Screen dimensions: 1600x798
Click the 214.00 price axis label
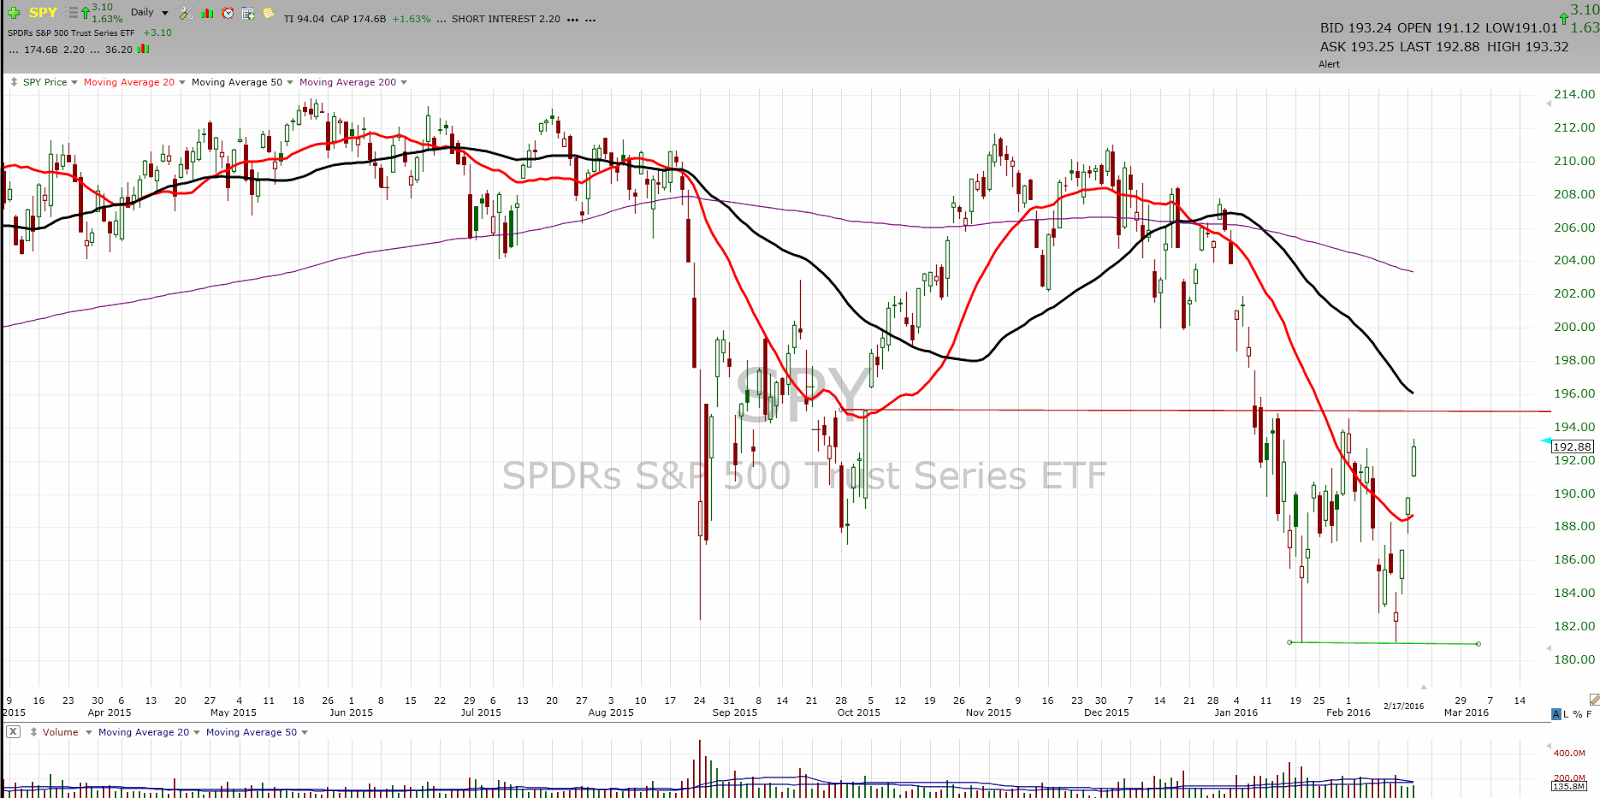[x=1574, y=94]
